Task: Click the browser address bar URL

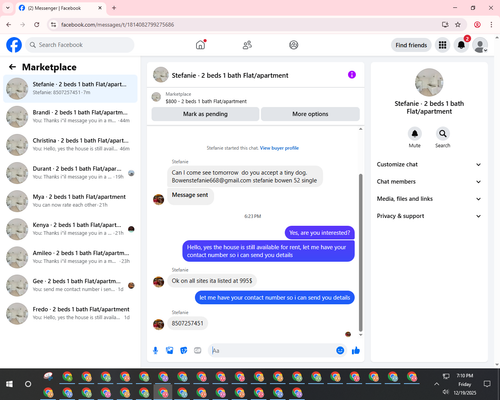Action: pos(117,25)
